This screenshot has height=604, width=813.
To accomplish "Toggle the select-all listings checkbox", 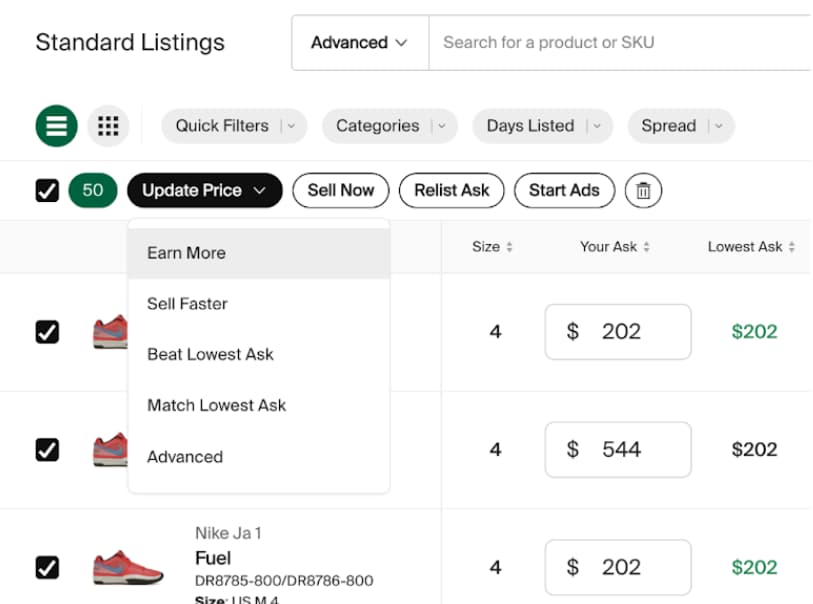I will point(47,190).
